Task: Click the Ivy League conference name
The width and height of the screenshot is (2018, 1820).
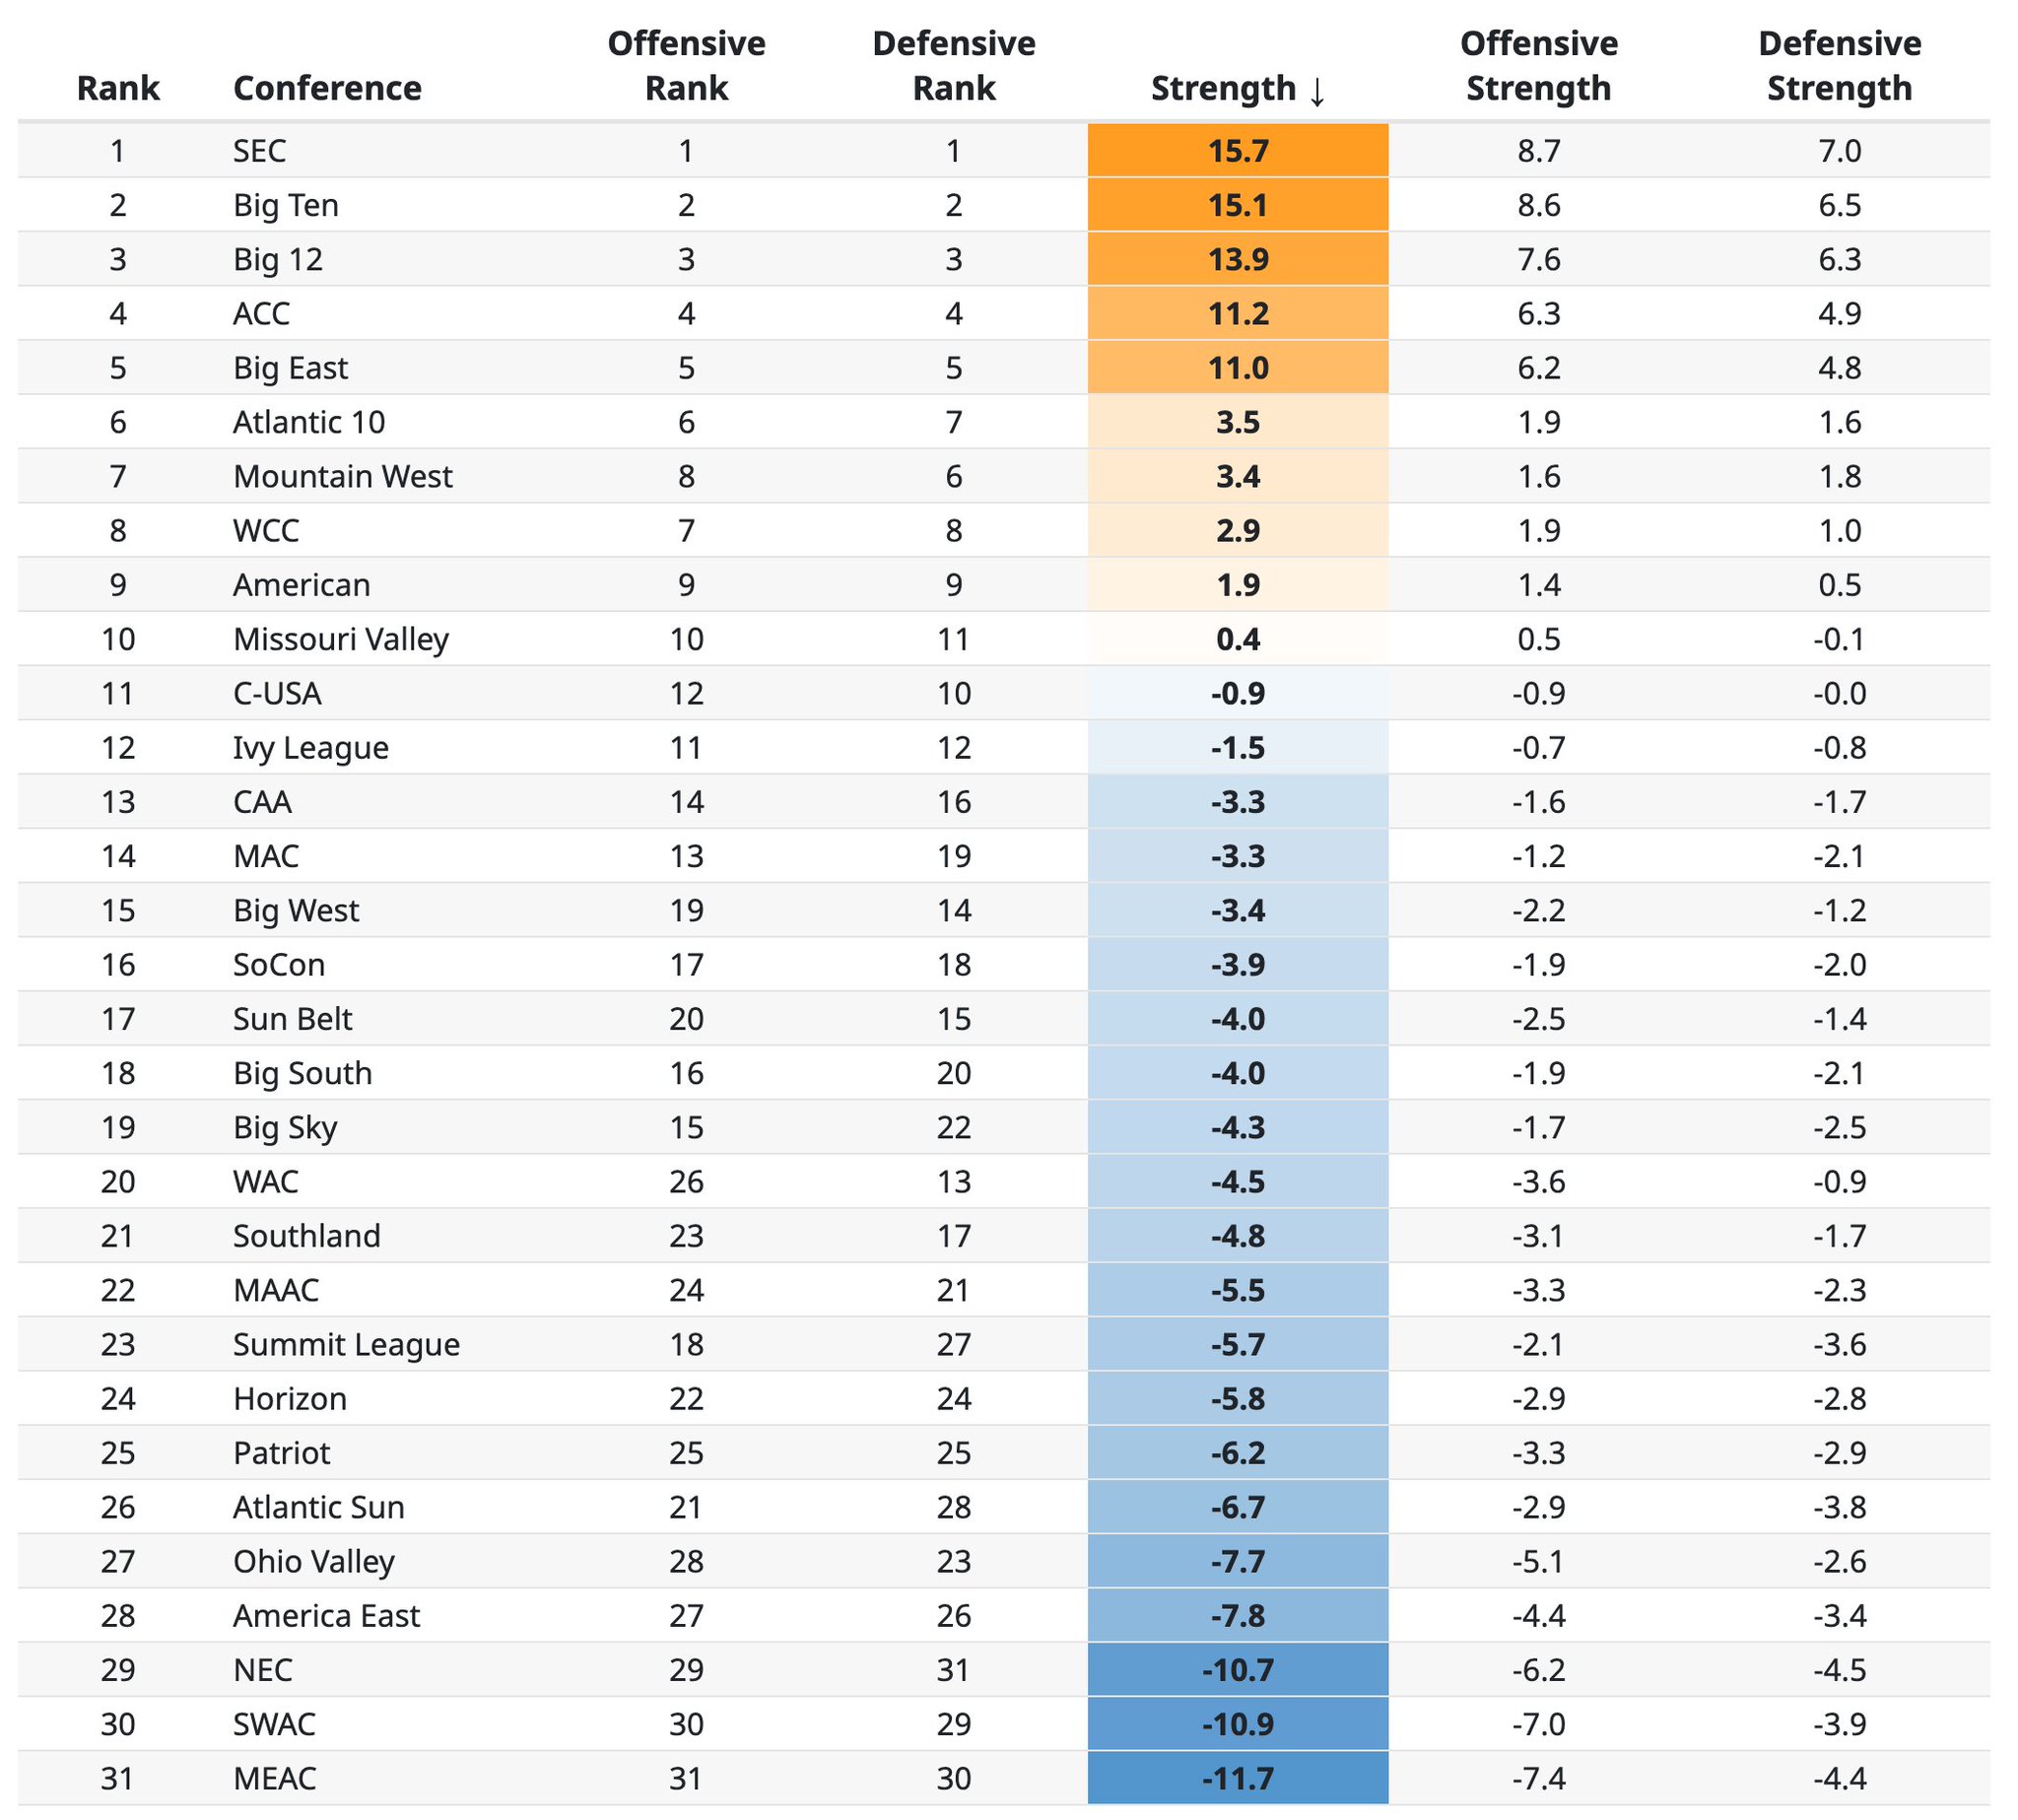Action: (310, 748)
